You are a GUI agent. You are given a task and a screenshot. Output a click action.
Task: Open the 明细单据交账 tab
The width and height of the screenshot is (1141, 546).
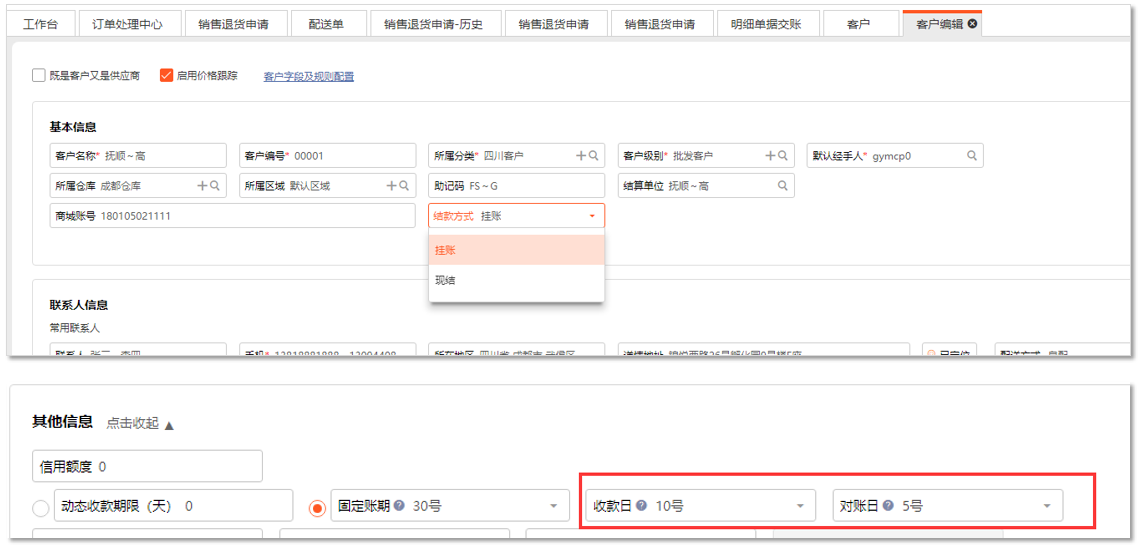(766, 24)
